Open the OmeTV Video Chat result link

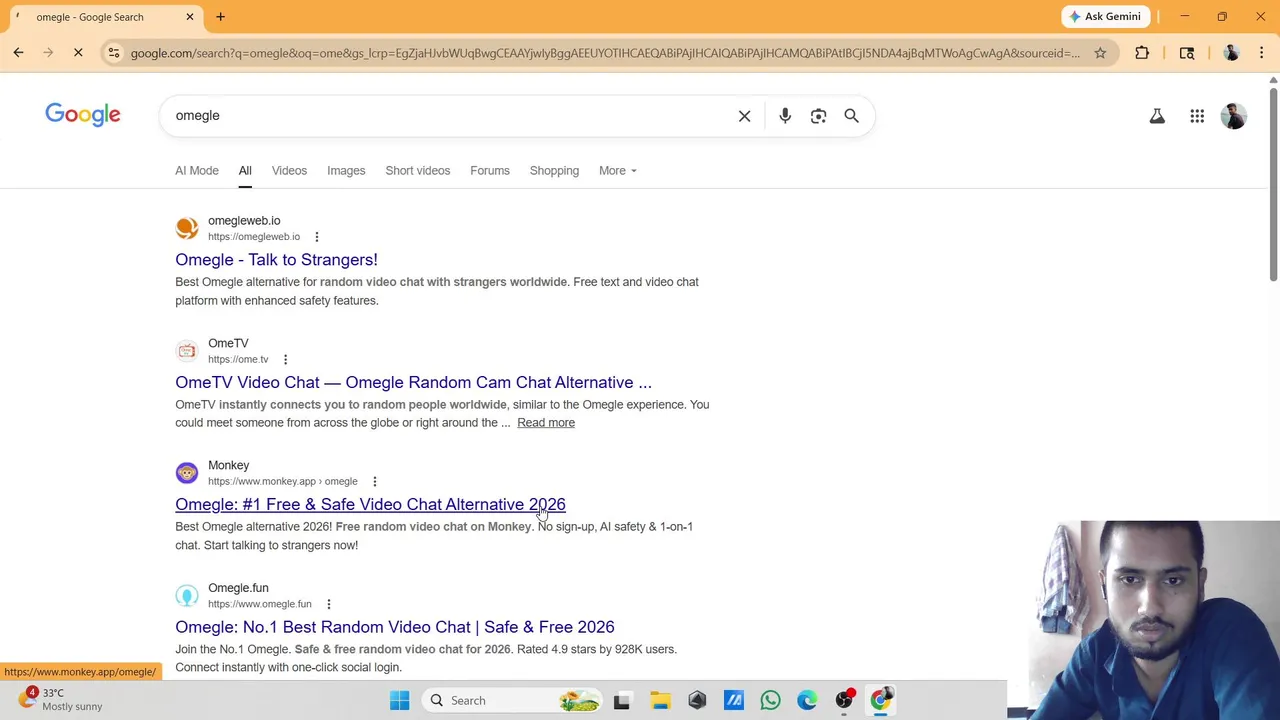point(413,382)
